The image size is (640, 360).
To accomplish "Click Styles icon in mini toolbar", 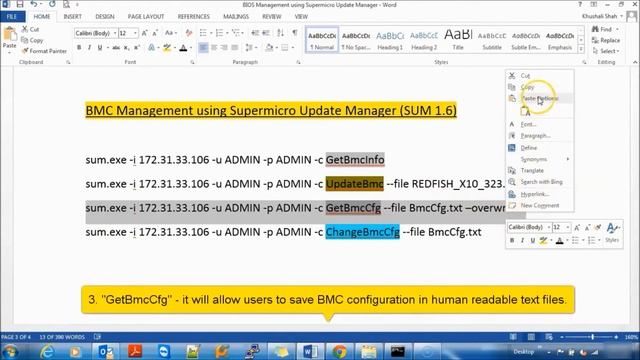I will click(x=612, y=233).
